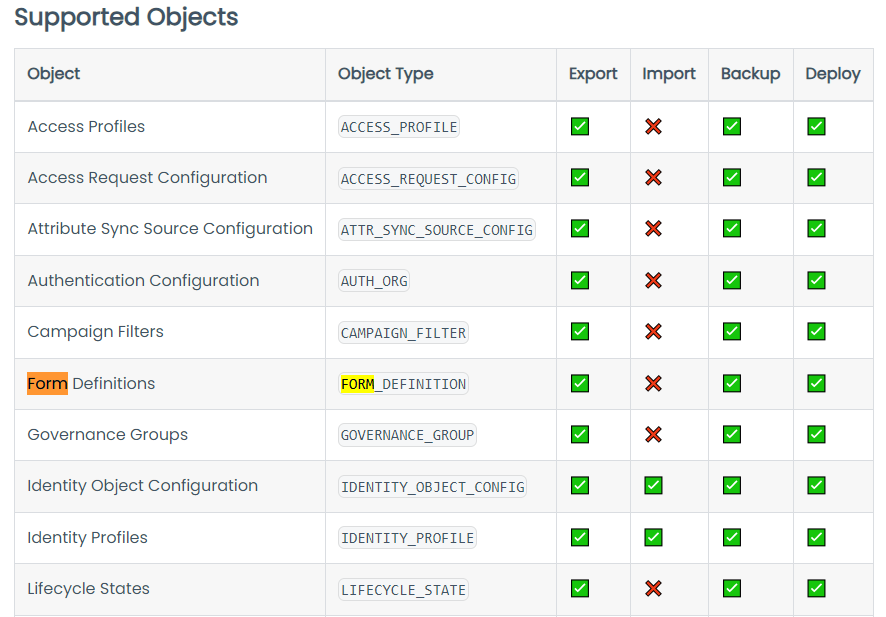
Task: Select the FORM_DEFINITION object type code
Action: click(401, 383)
